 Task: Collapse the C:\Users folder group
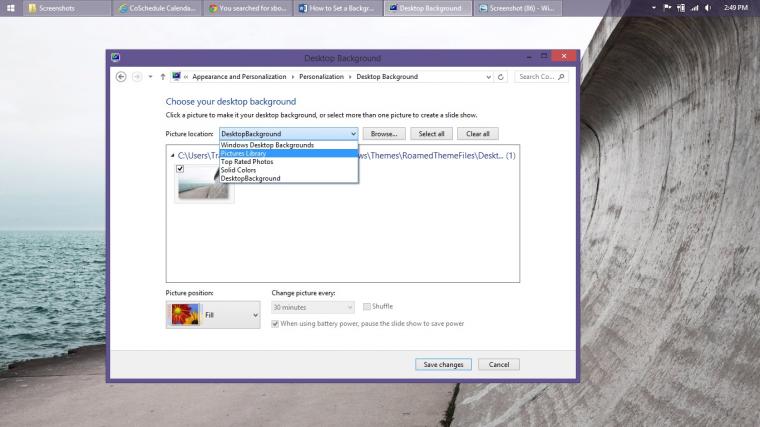tap(172, 156)
